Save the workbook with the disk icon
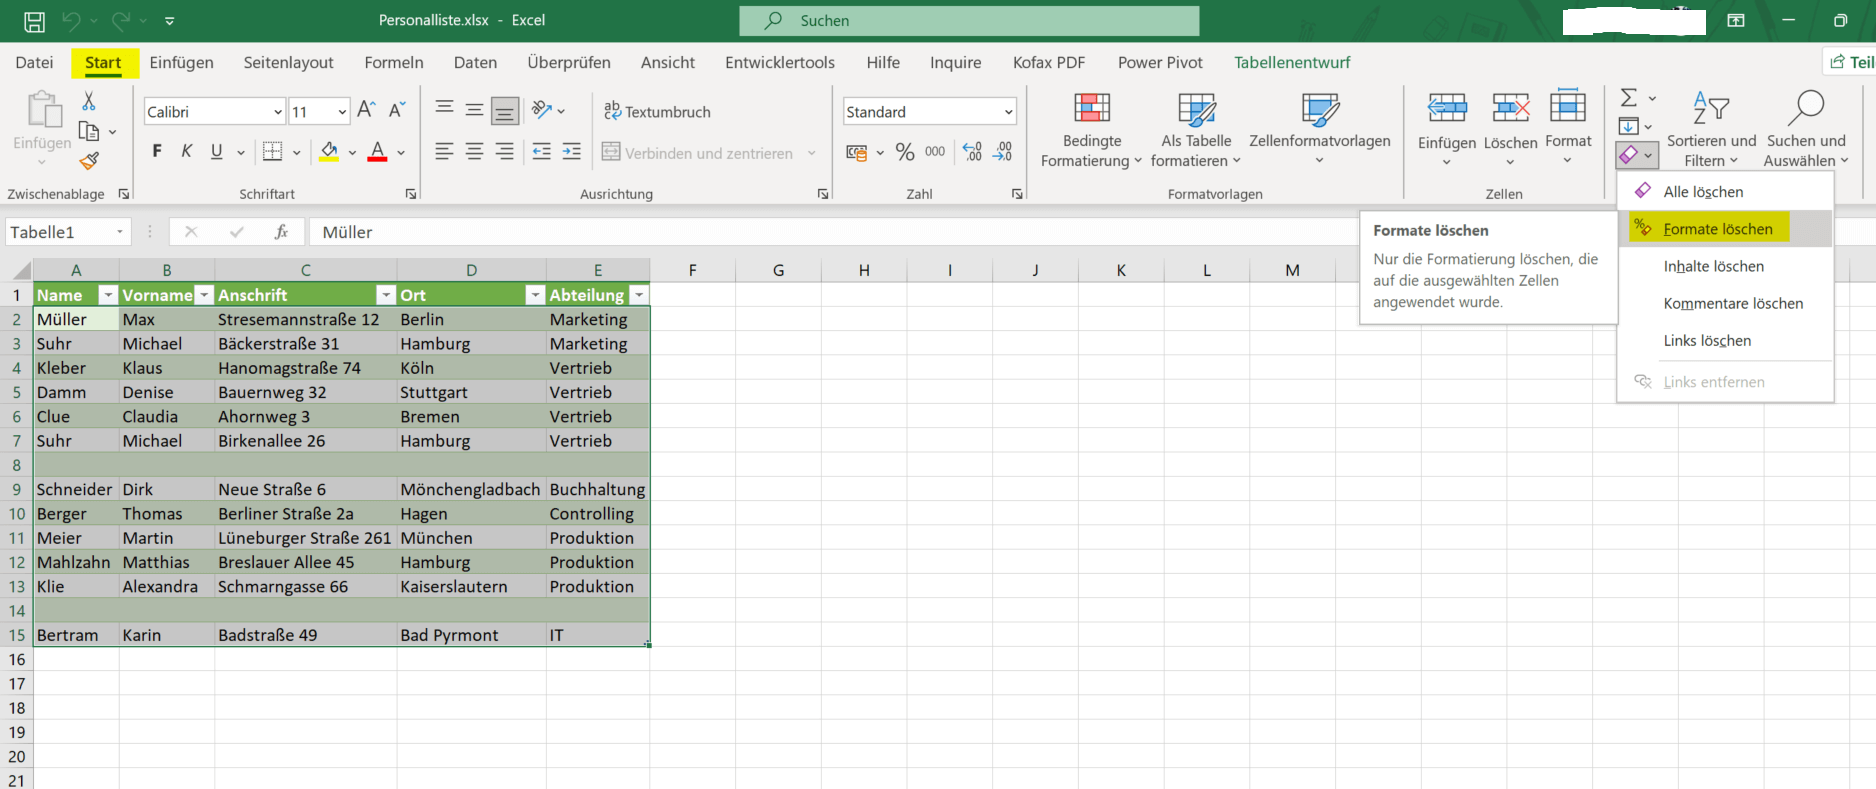 pos(34,21)
